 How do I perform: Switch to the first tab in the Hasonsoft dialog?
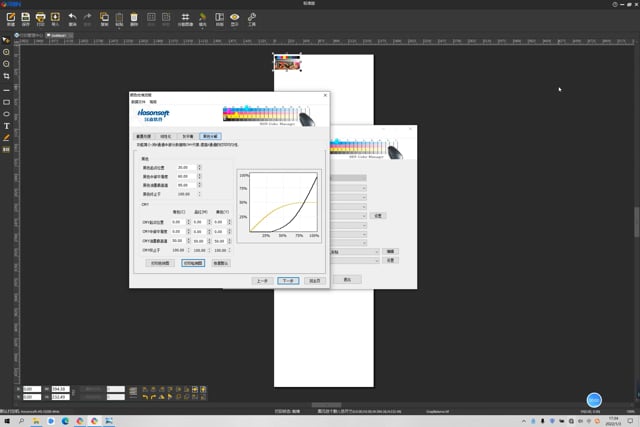click(x=143, y=136)
